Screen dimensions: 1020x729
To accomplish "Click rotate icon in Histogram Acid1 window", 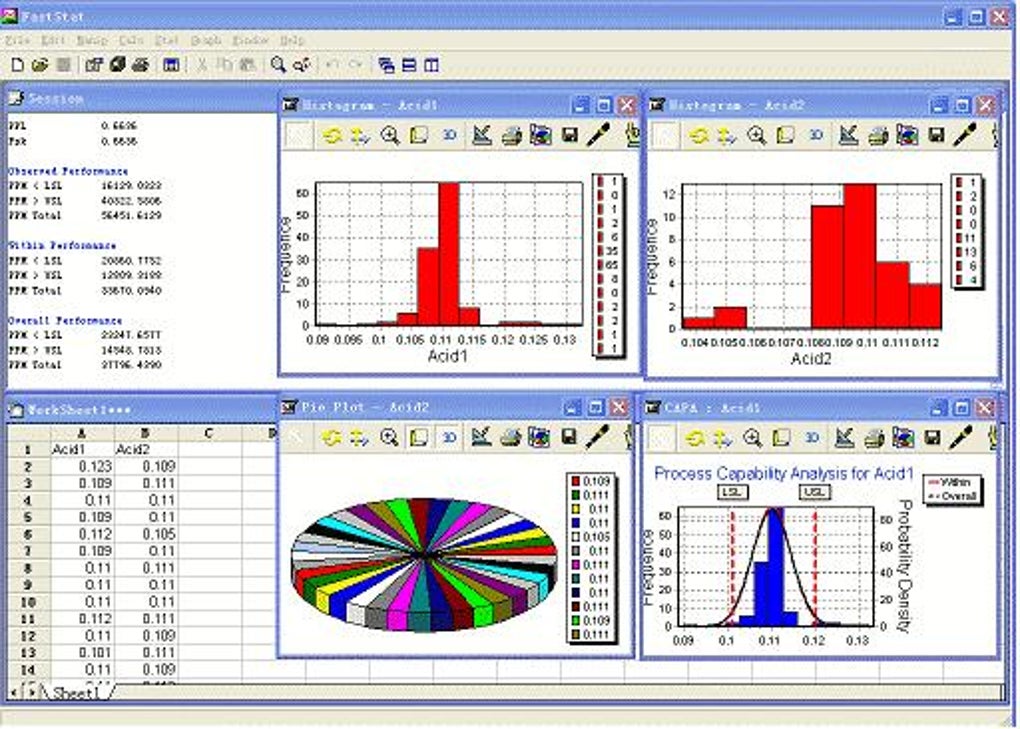I will pyautogui.click(x=332, y=135).
